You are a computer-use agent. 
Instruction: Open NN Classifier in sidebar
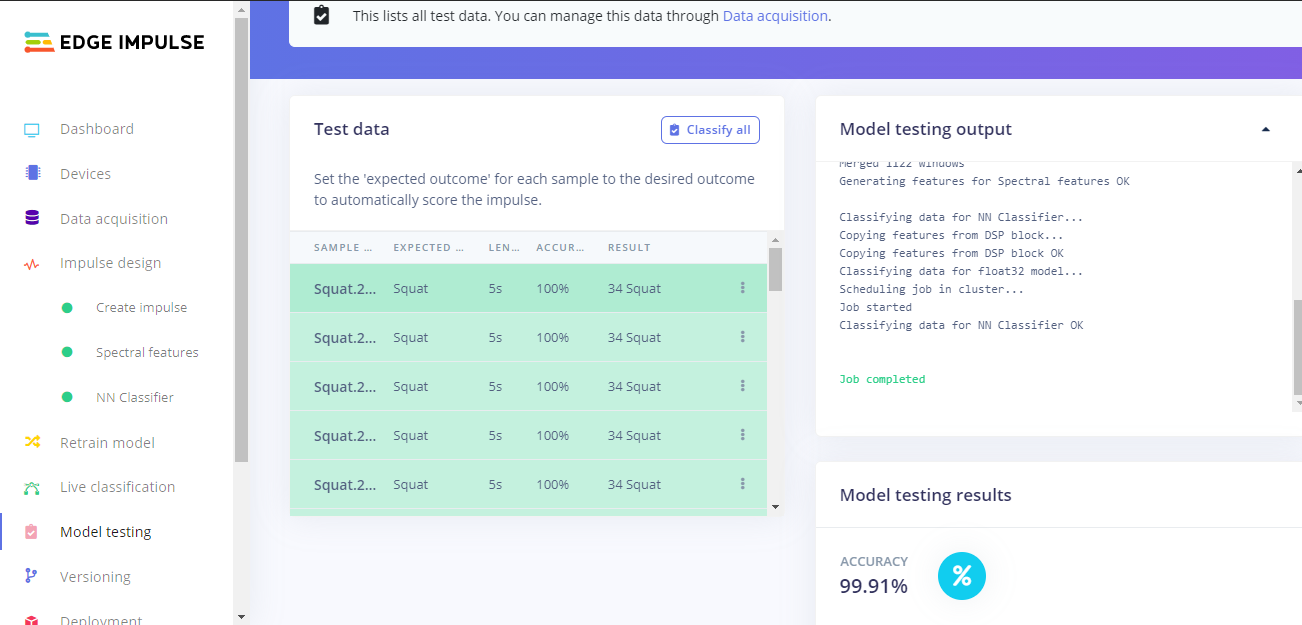(x=134, y=397)
